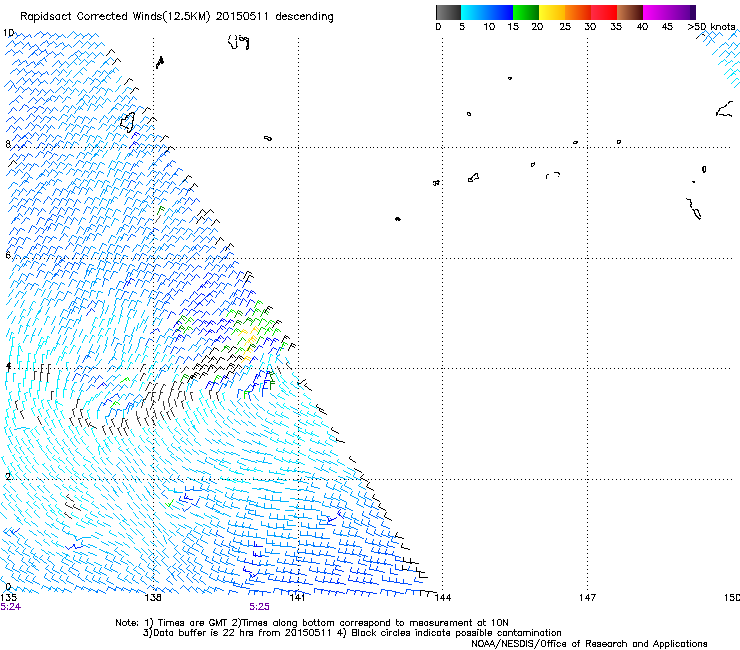
Task: Click the latitude label '8'
Action: point(8,144)
